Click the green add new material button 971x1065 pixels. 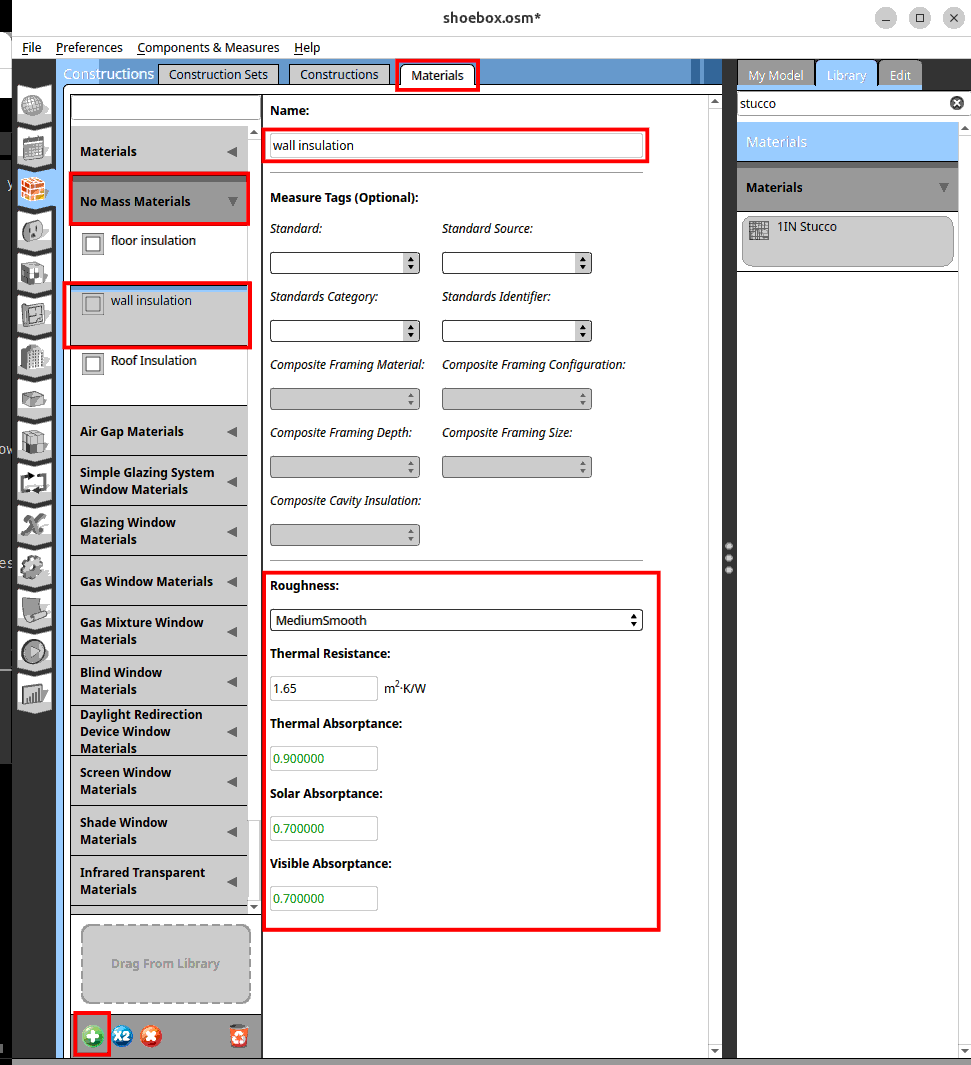(92, 1036)
